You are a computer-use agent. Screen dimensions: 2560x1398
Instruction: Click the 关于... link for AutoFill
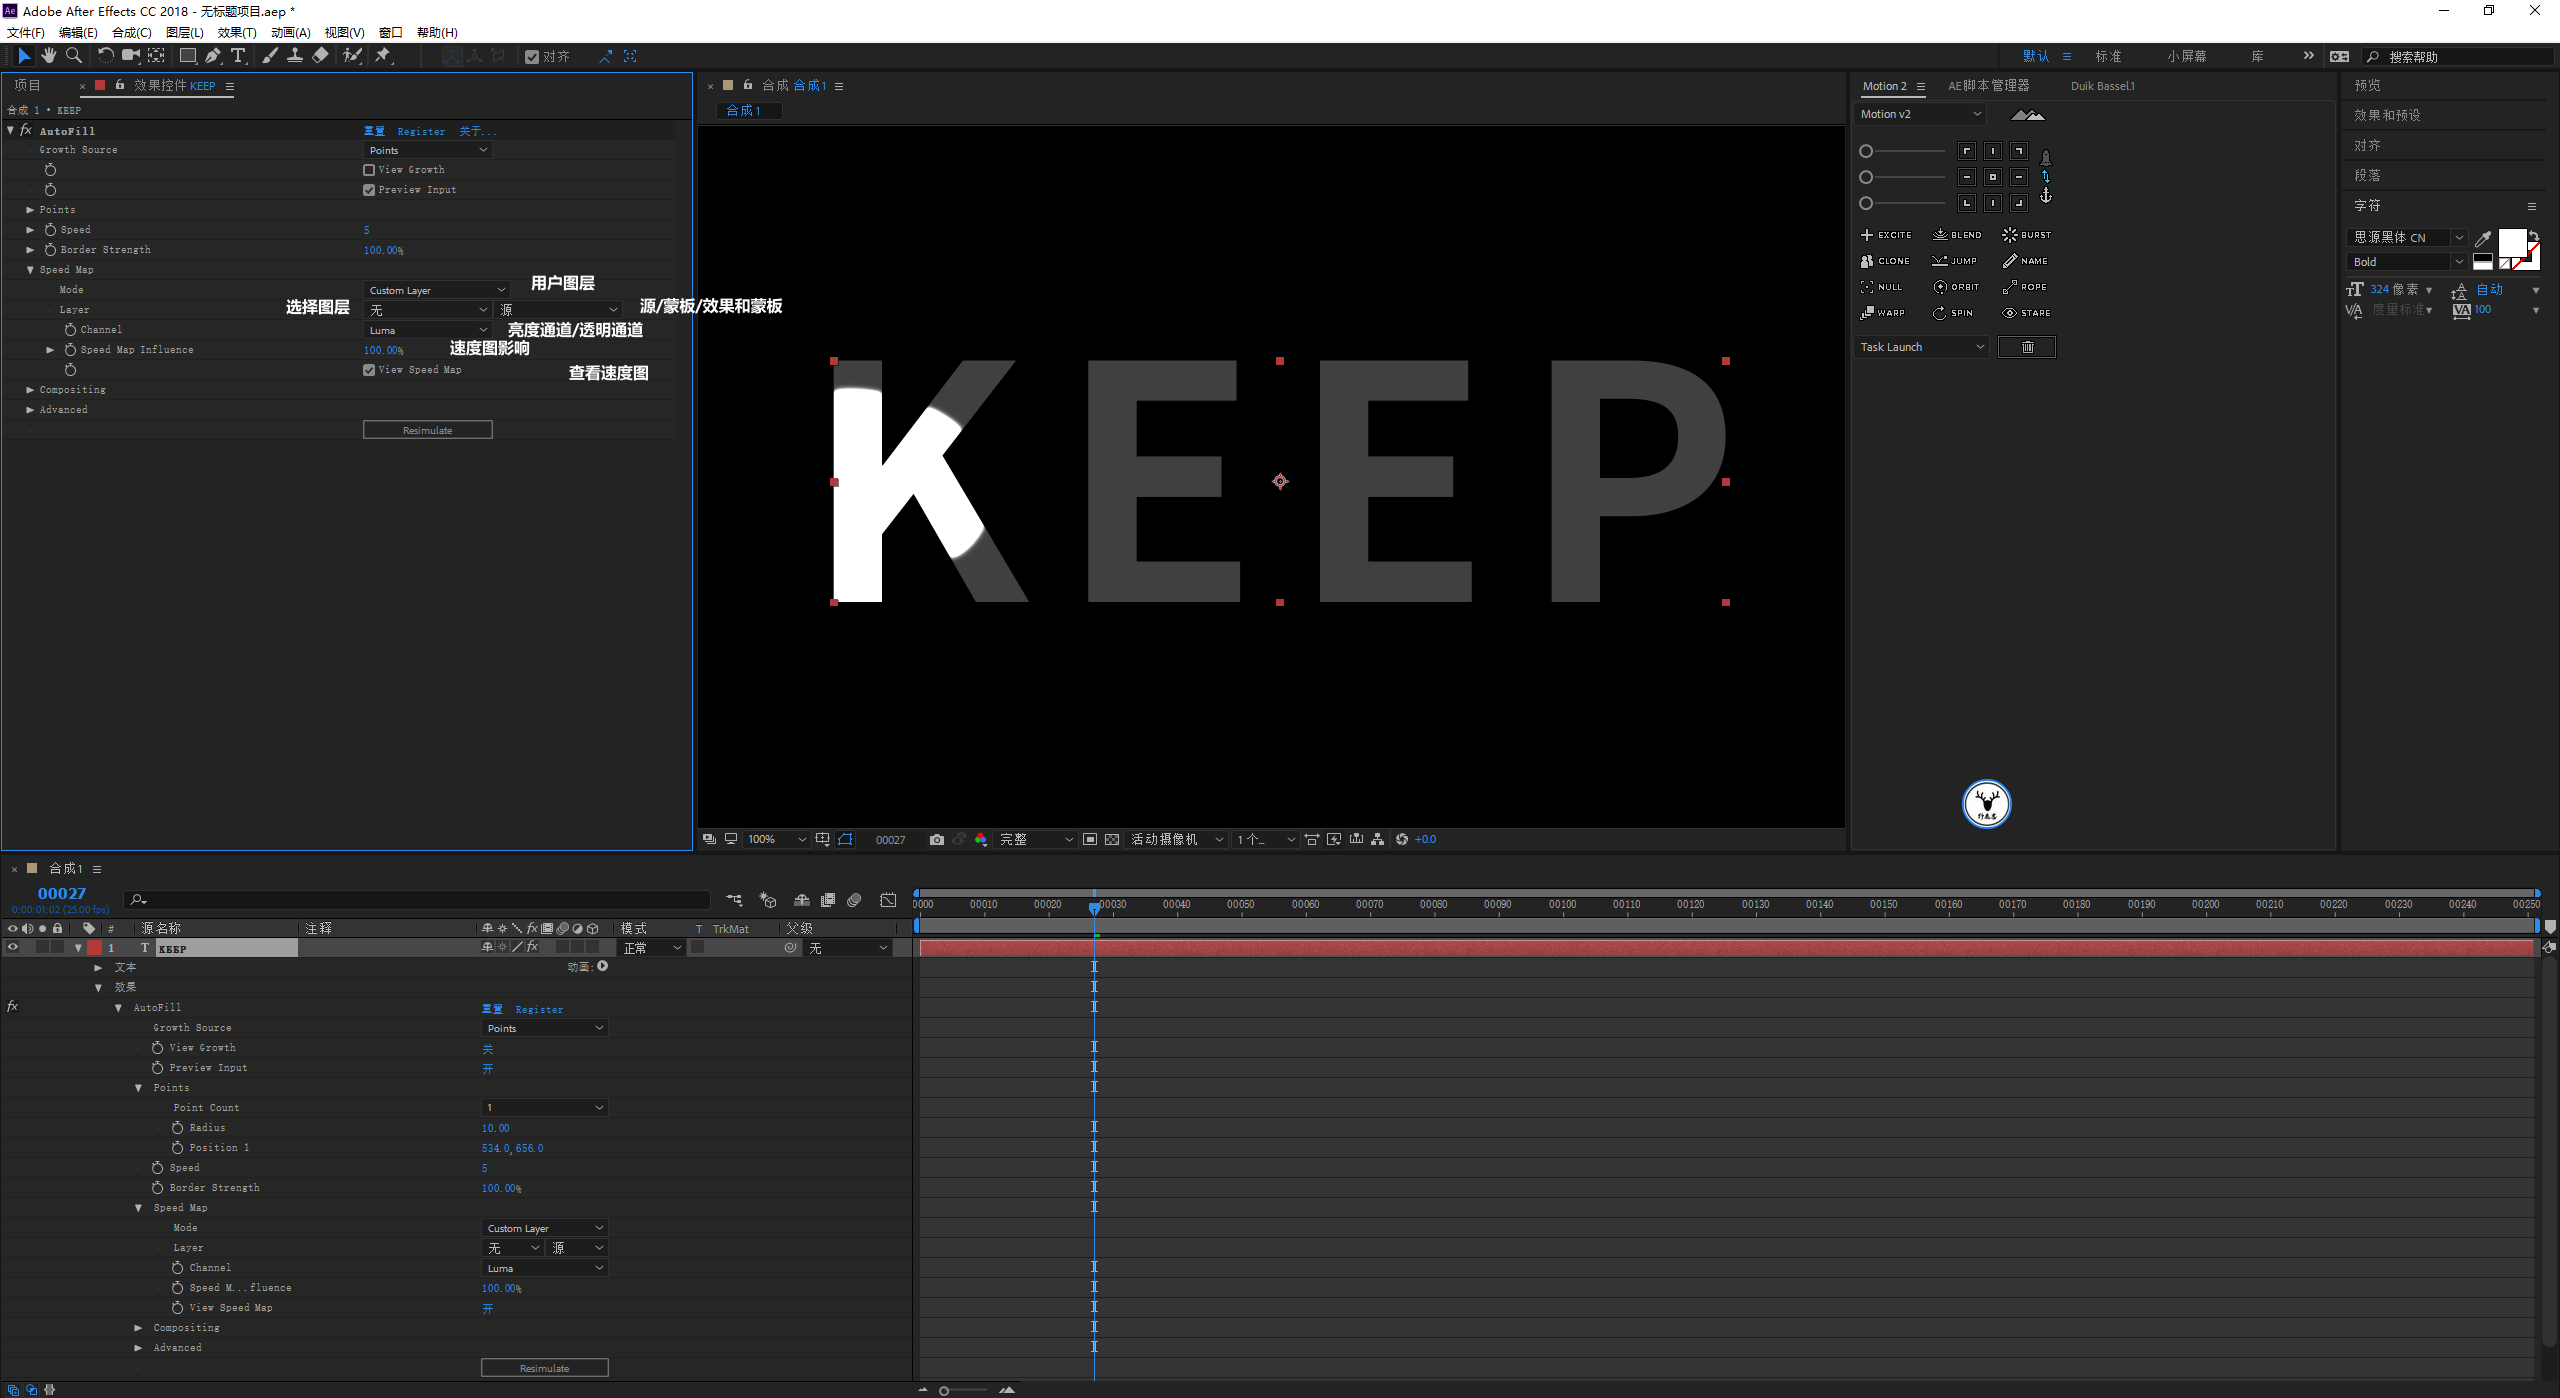[477, 131]
